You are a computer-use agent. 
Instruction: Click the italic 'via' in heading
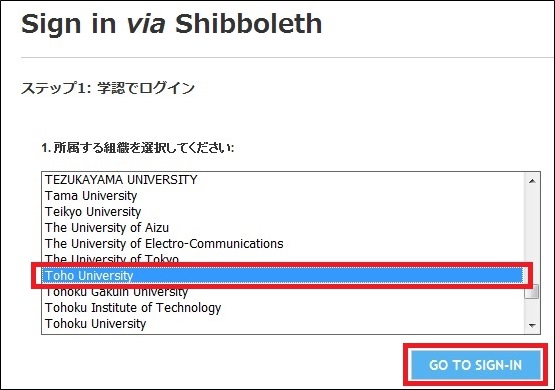146,25
